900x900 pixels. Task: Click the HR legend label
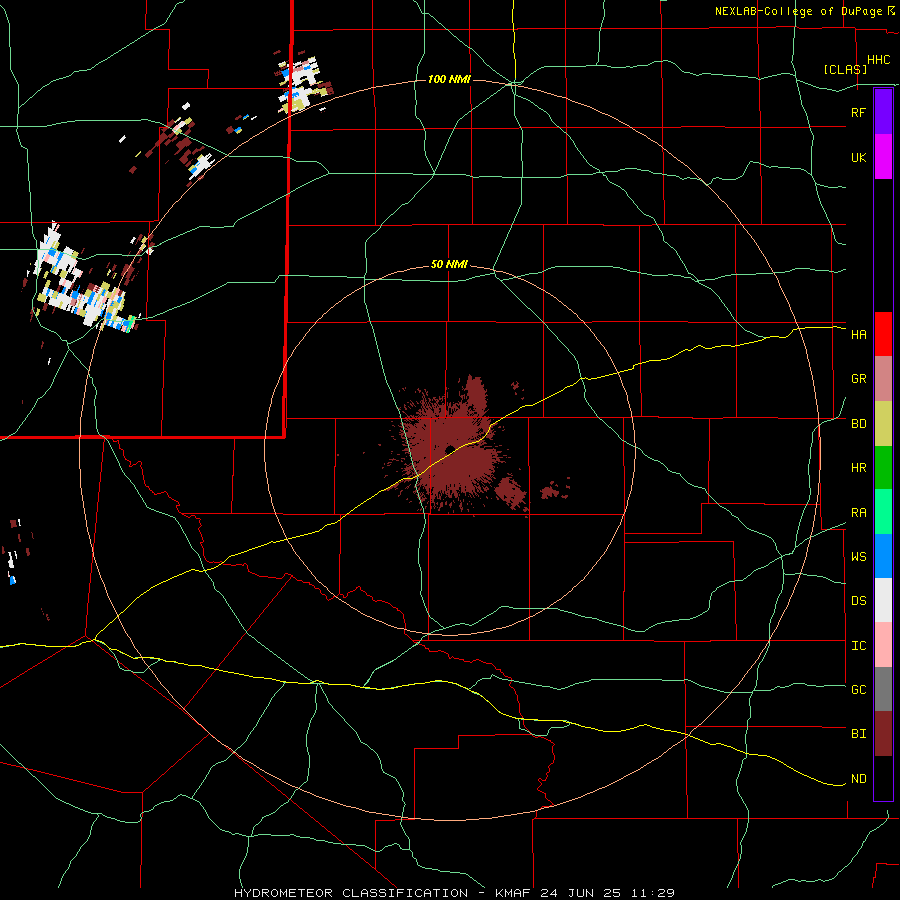point(858,468)
